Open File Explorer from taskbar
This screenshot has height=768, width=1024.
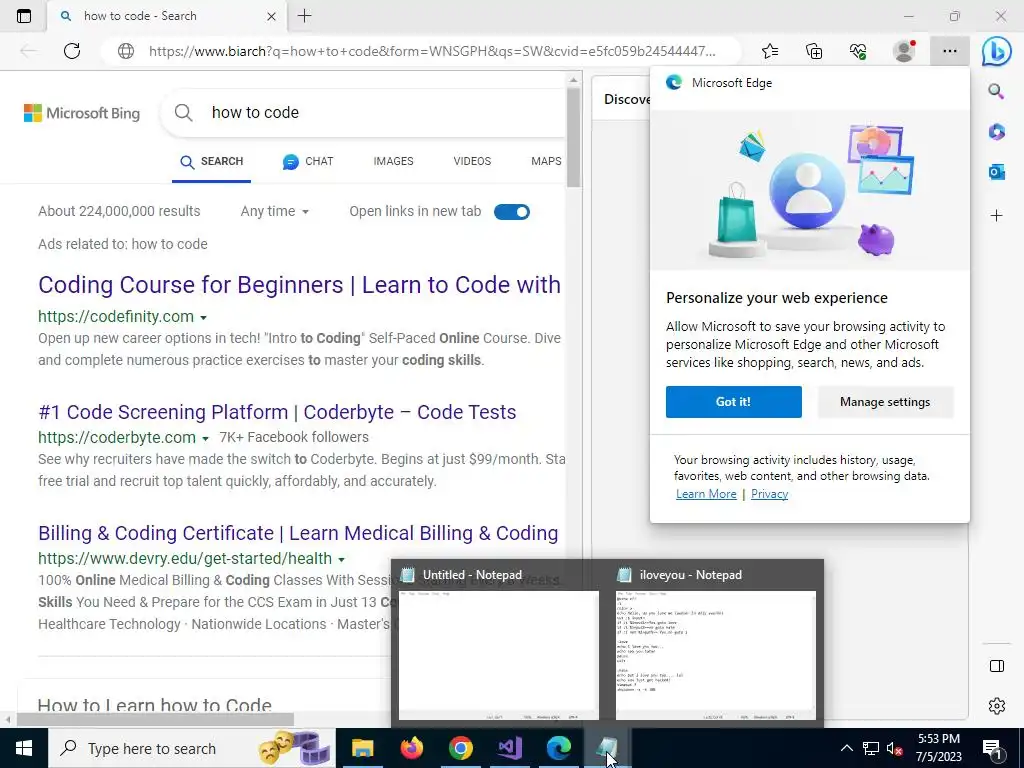coord(362,748)
